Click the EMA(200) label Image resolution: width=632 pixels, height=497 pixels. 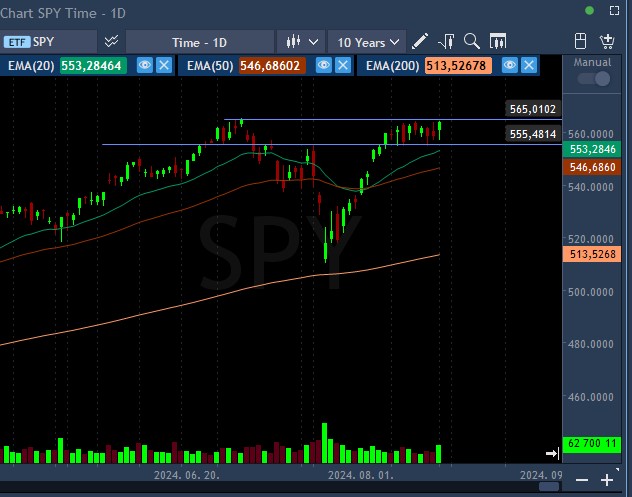tap(393, 66)
